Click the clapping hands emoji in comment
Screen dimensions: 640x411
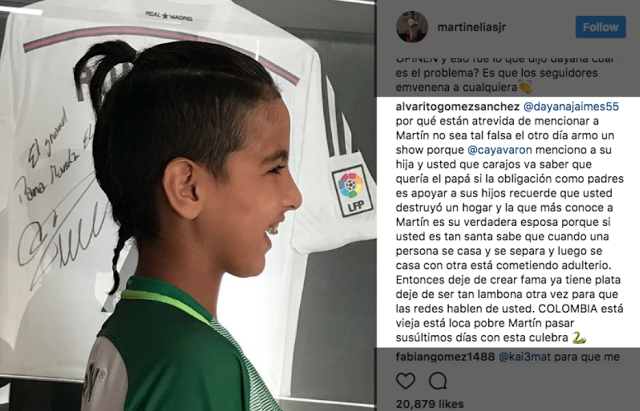tap(525, 87)
